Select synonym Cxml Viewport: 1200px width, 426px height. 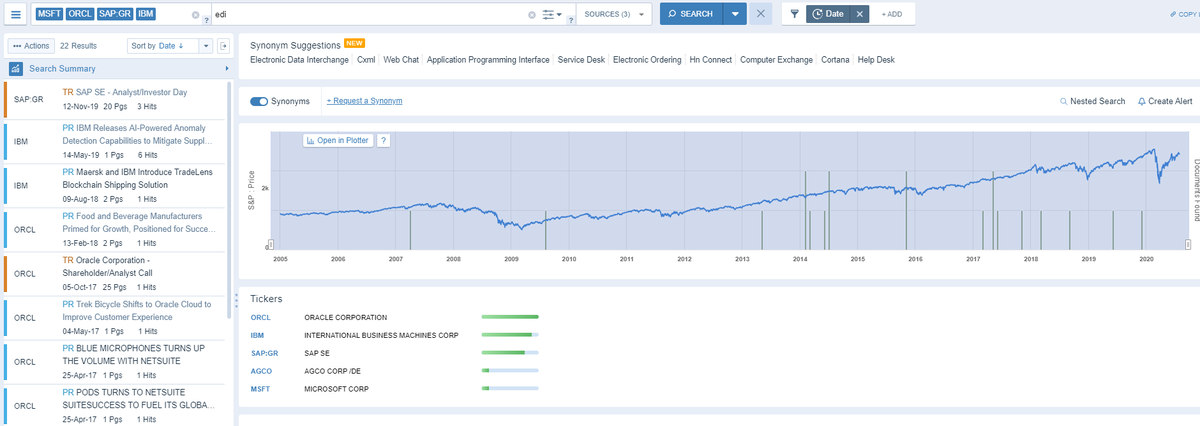pos(367,60)
